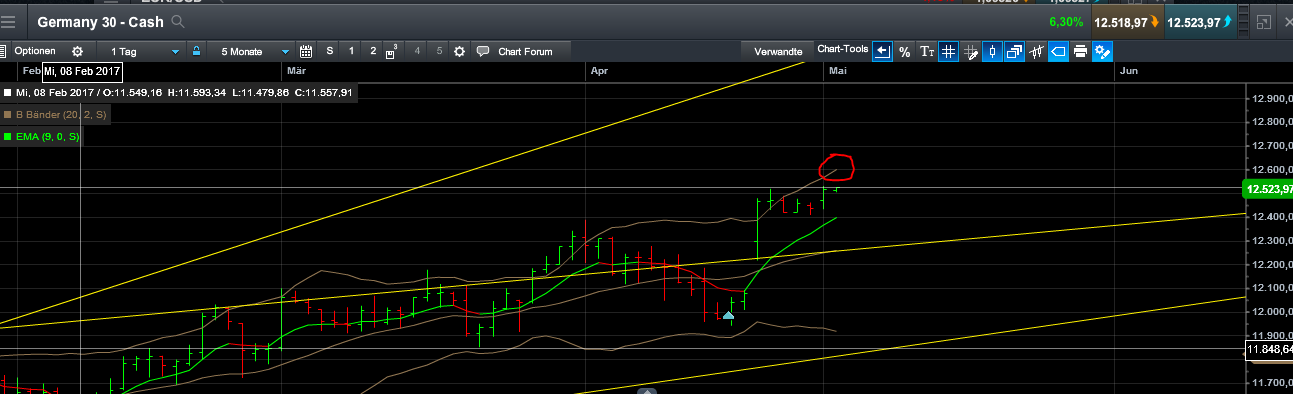The image size is (1293, 394).
Task: Click the 6,30% change value
Action: click(x=1066, y=21)
